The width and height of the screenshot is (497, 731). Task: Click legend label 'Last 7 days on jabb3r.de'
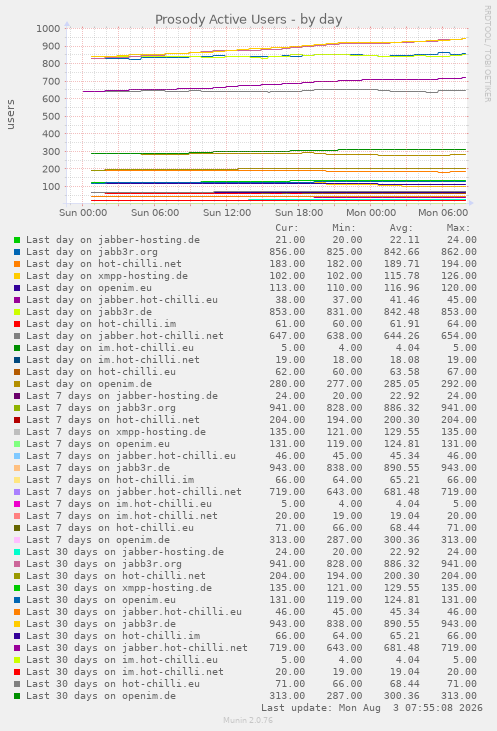[x=98, y=468]
